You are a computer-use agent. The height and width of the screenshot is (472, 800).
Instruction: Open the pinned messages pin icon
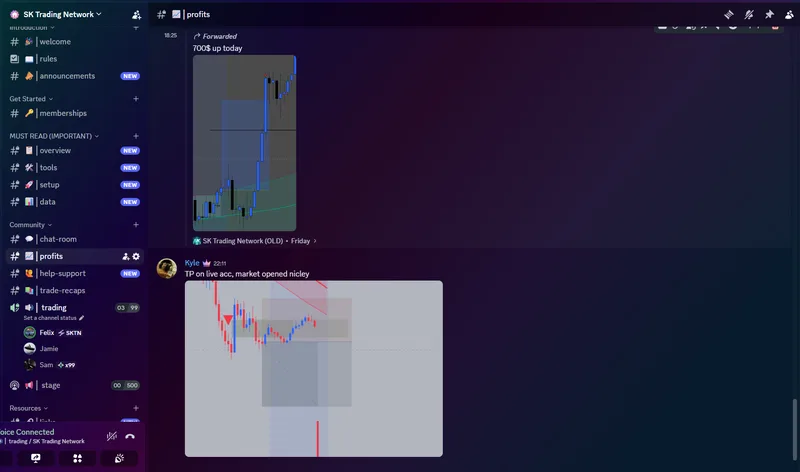pos(769,14)
